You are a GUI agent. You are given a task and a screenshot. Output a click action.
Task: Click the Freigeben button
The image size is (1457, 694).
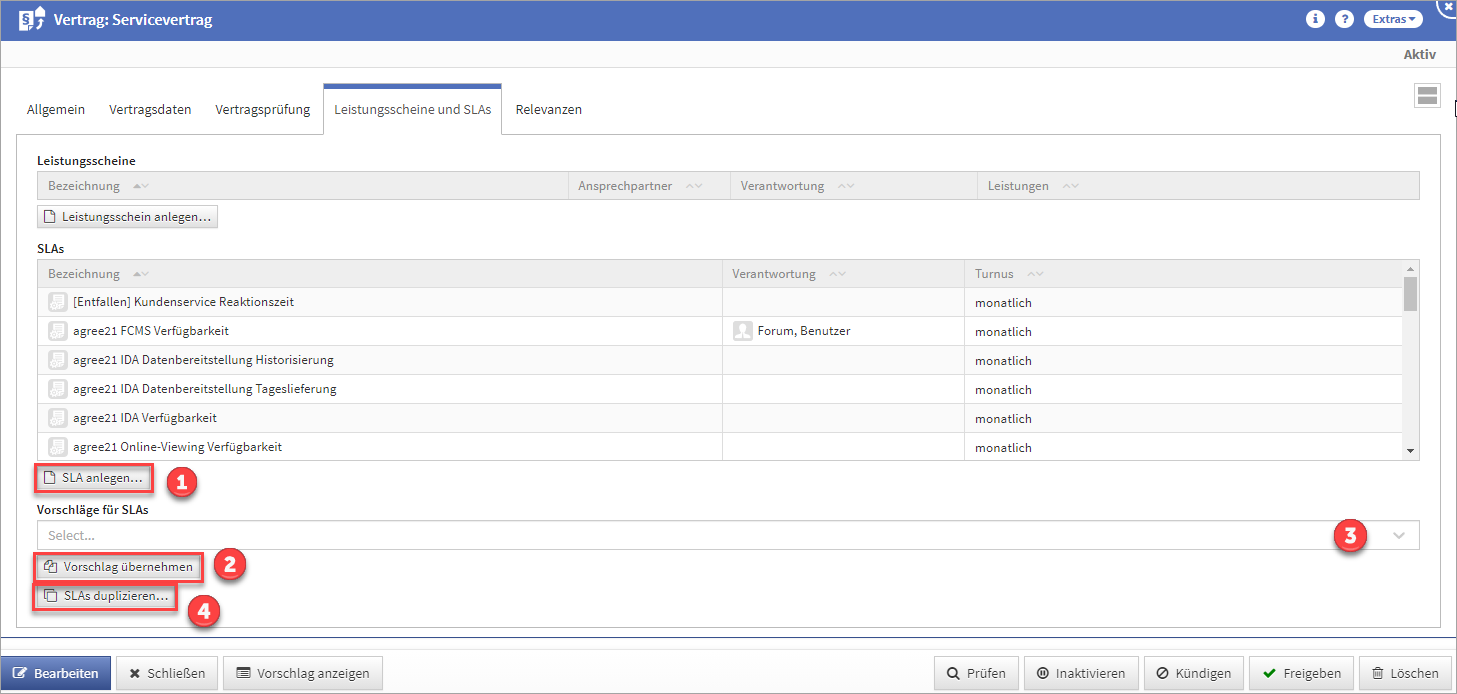(x=1301, y=673)
